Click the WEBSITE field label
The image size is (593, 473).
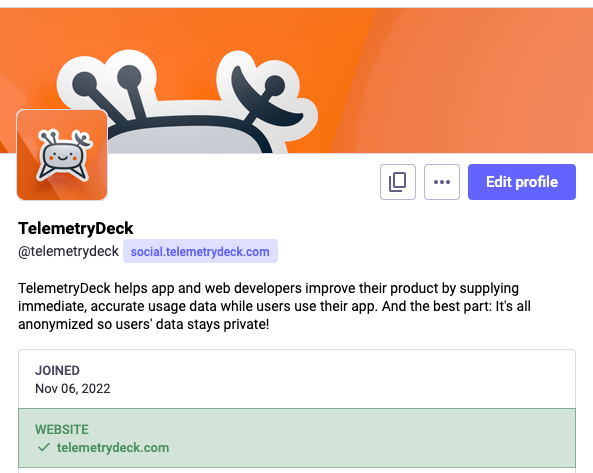pos(62,430)
